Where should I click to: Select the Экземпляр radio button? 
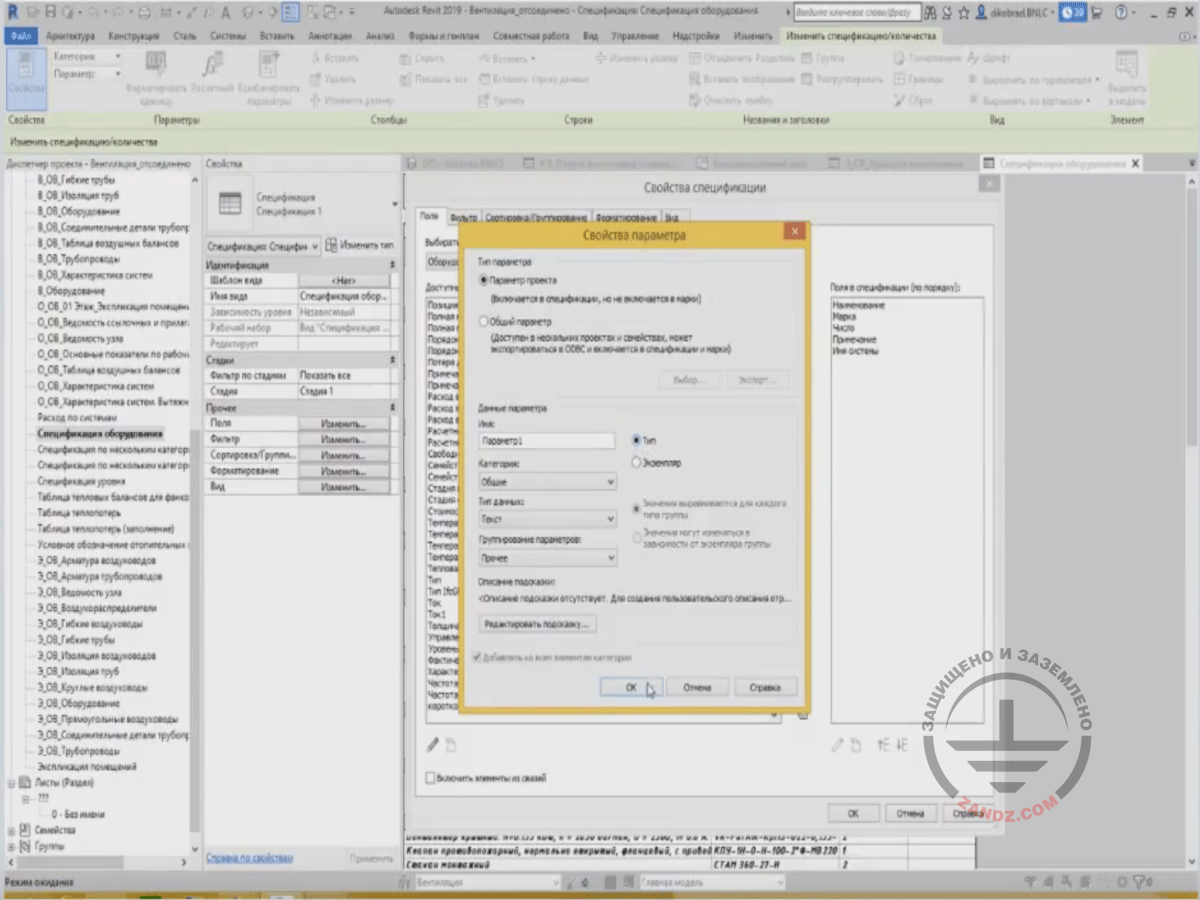click(637, 463)
